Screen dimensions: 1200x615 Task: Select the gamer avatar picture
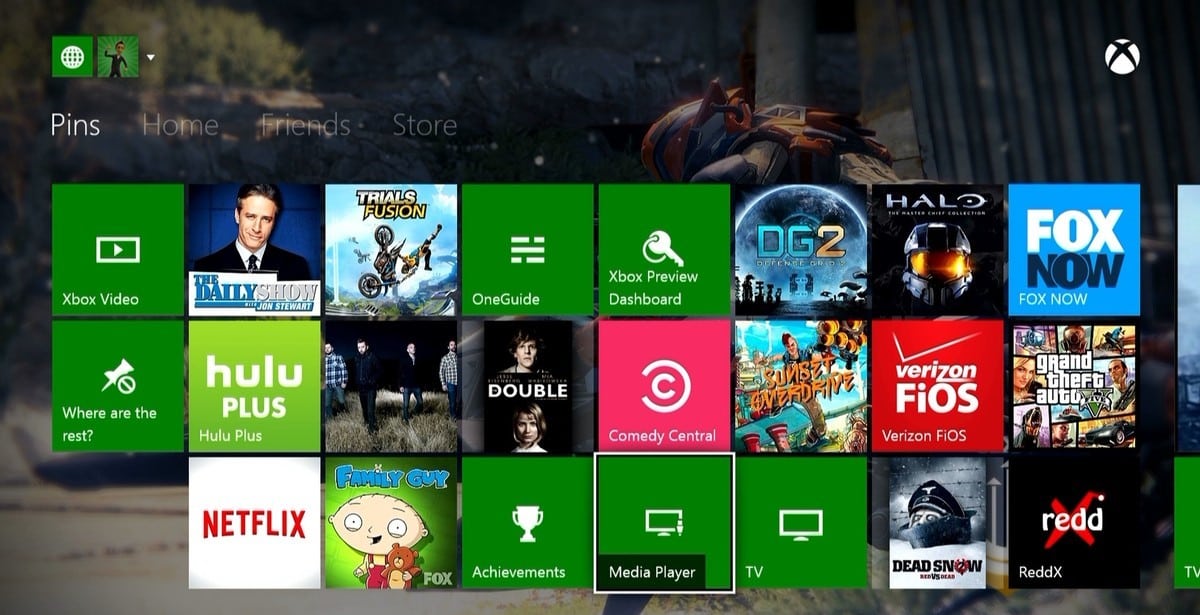pyautogui.click(x=117, y=57)
